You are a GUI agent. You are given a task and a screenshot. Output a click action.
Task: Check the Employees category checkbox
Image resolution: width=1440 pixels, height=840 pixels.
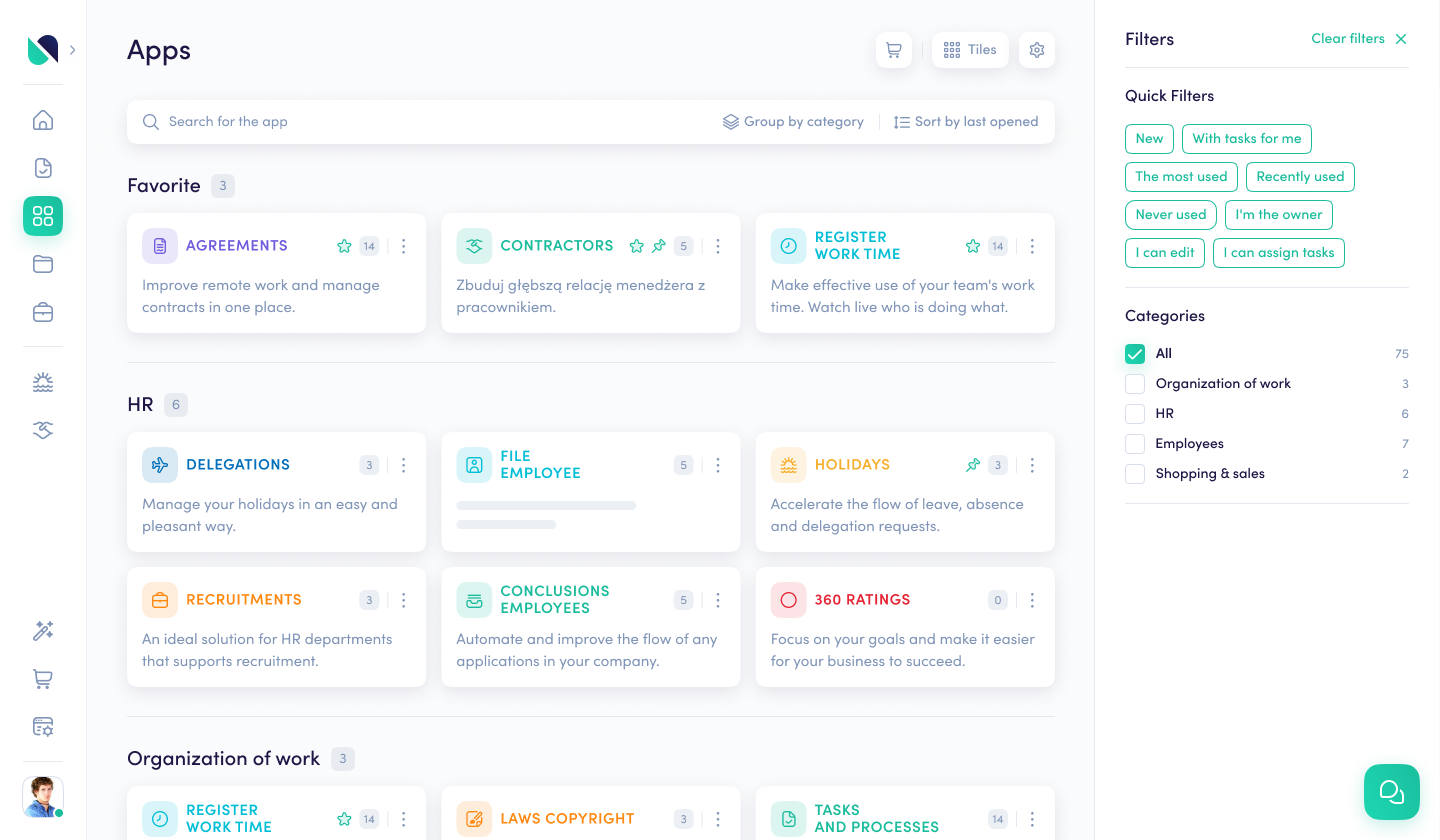click(1135, 444)
